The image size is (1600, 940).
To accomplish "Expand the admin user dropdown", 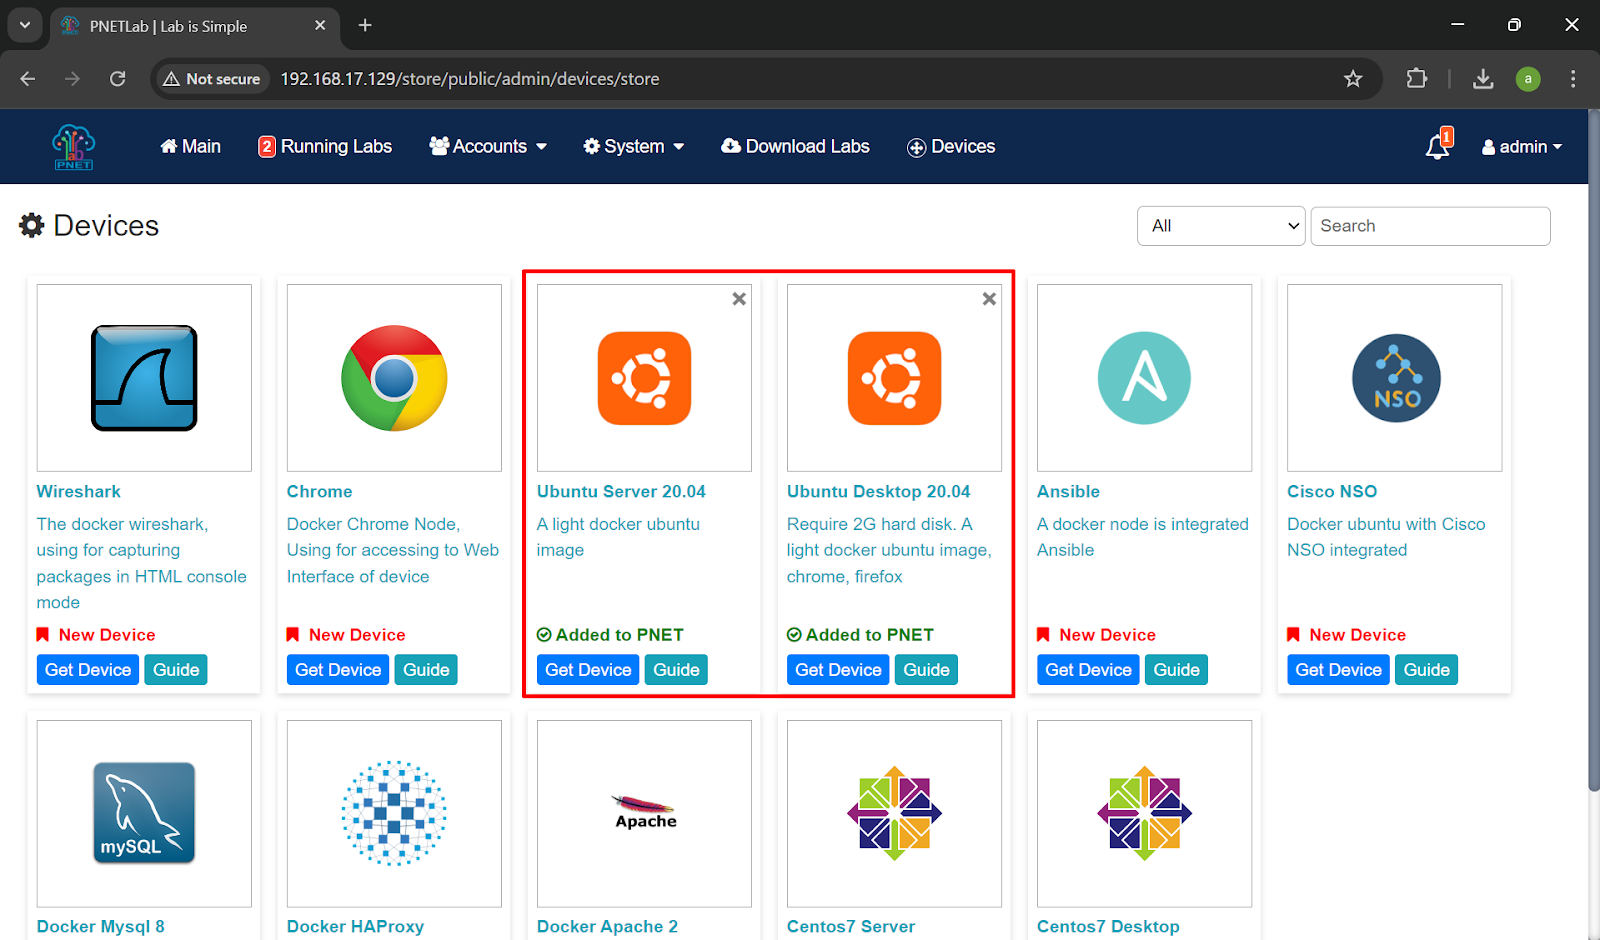I will (x=1522, y=147).
